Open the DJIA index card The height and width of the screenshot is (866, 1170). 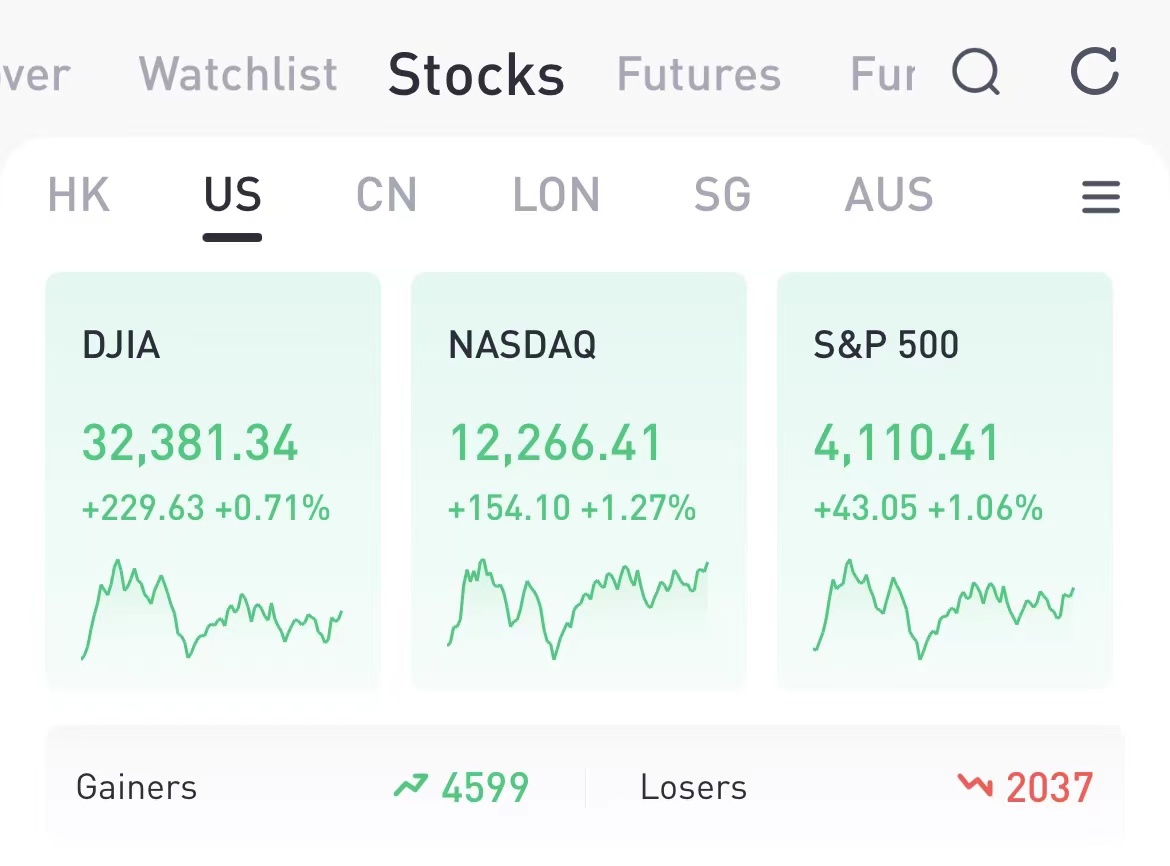[x=213, y=481]
